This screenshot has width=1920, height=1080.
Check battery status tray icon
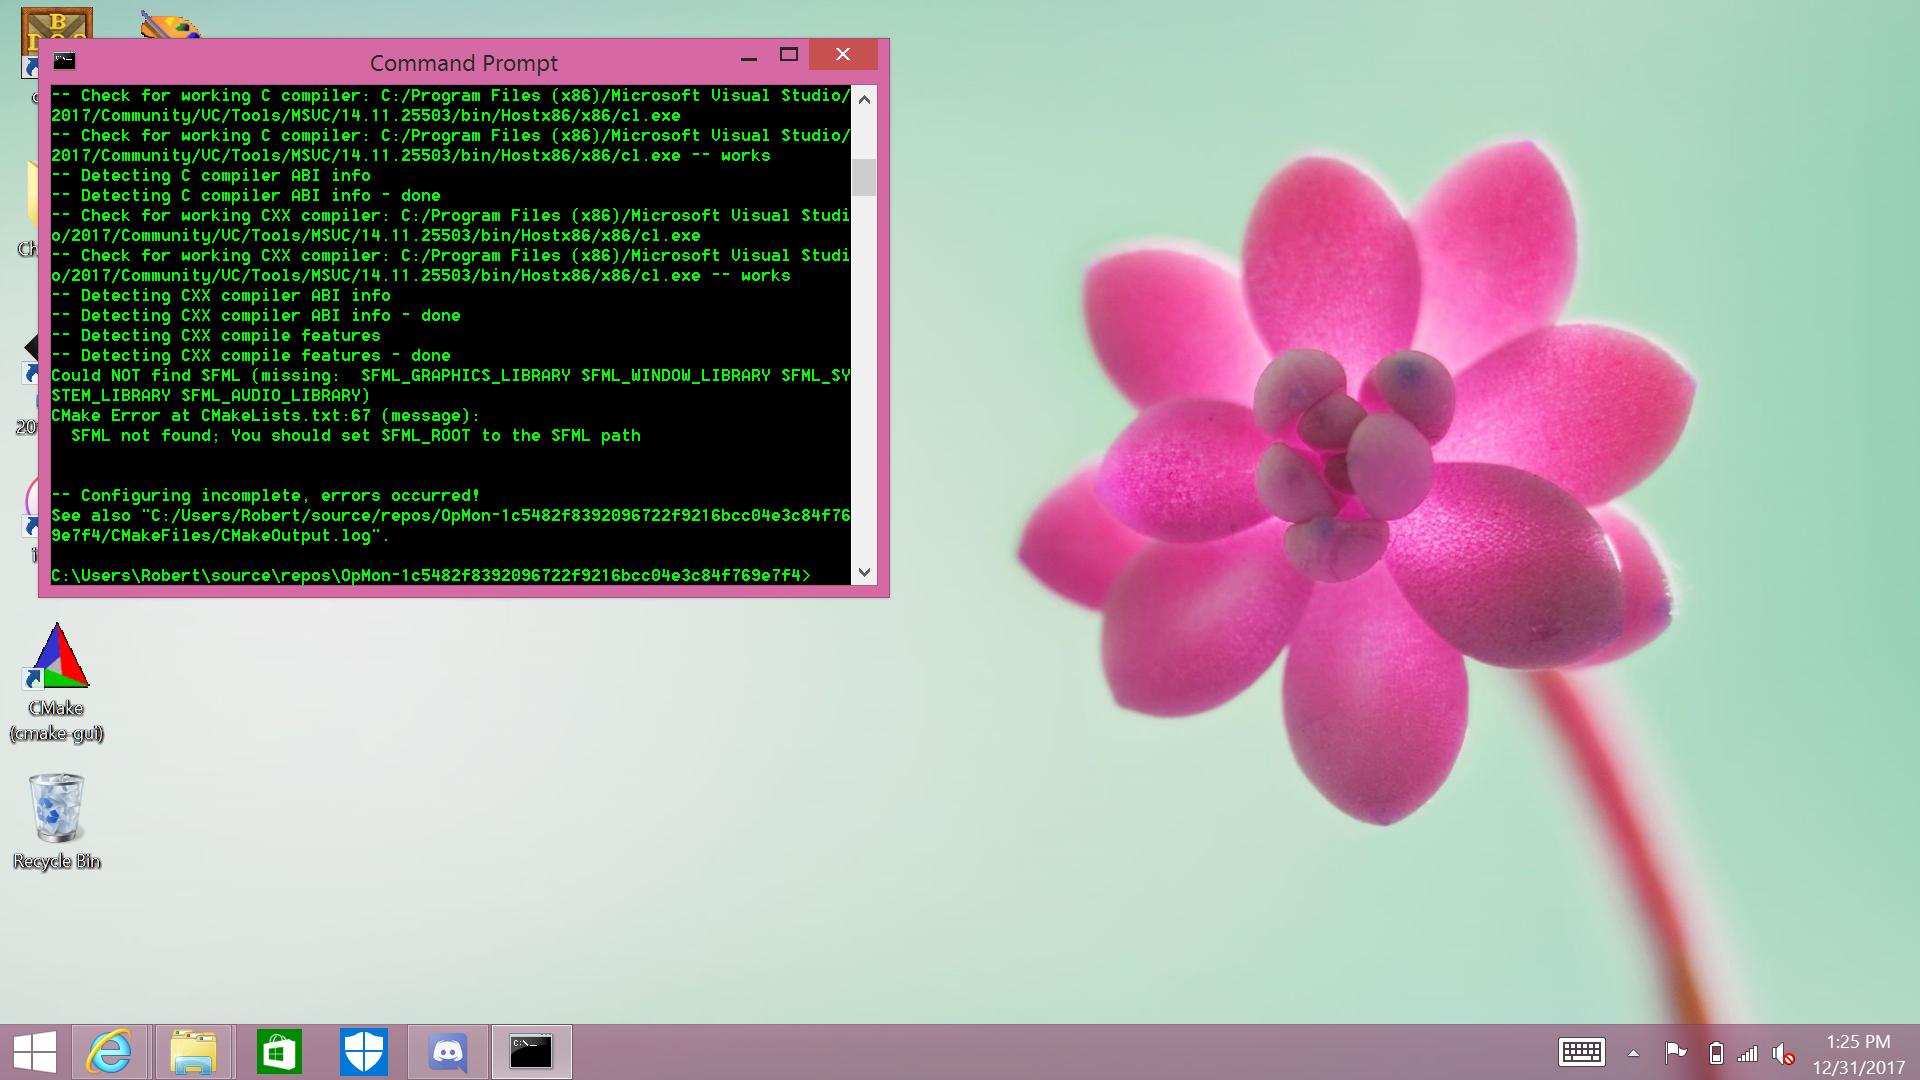pos(1716,1052)
